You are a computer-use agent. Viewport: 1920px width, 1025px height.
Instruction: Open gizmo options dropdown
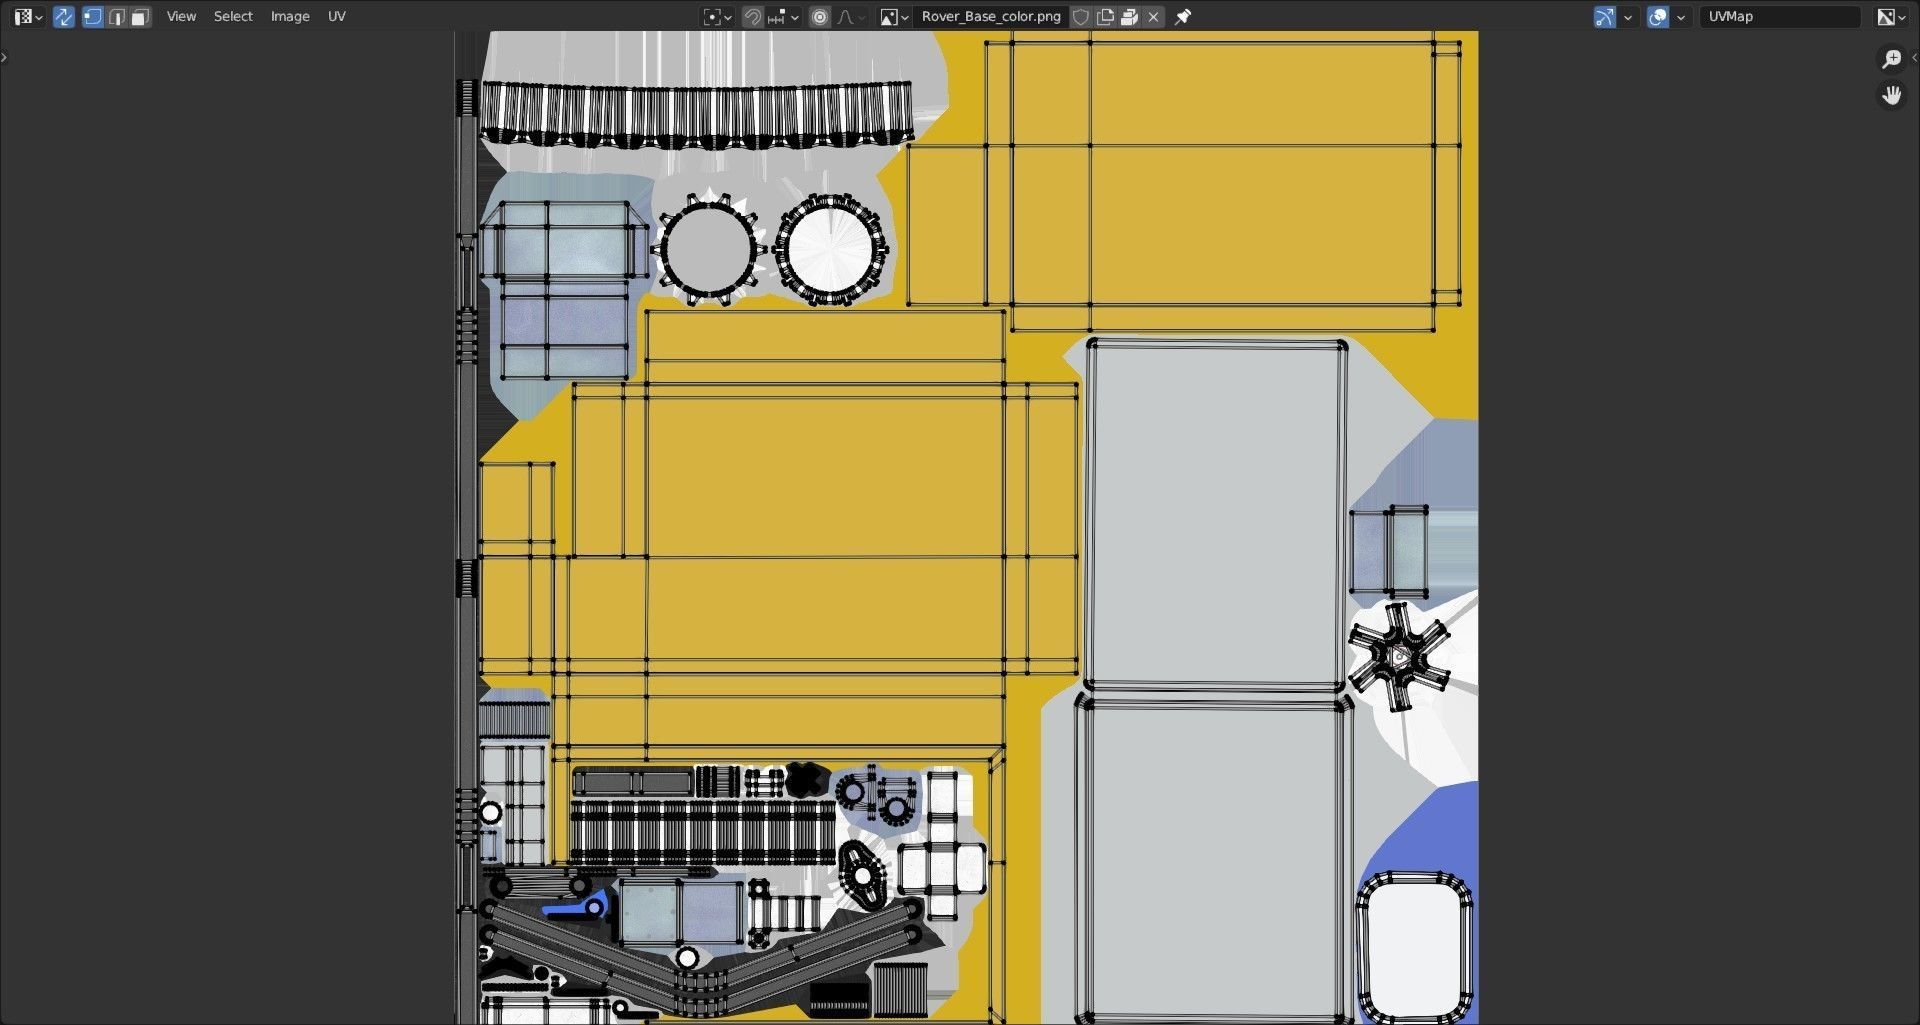(x=1628, y=16)
